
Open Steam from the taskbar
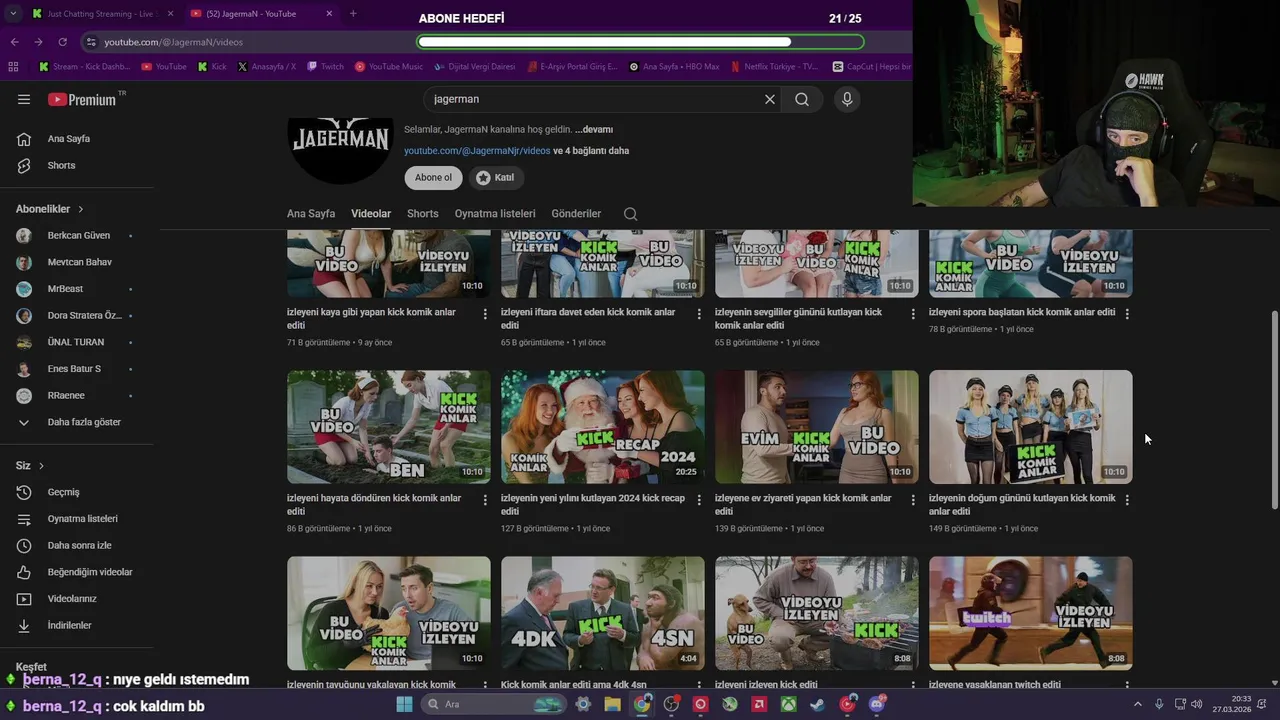(818, 704)
